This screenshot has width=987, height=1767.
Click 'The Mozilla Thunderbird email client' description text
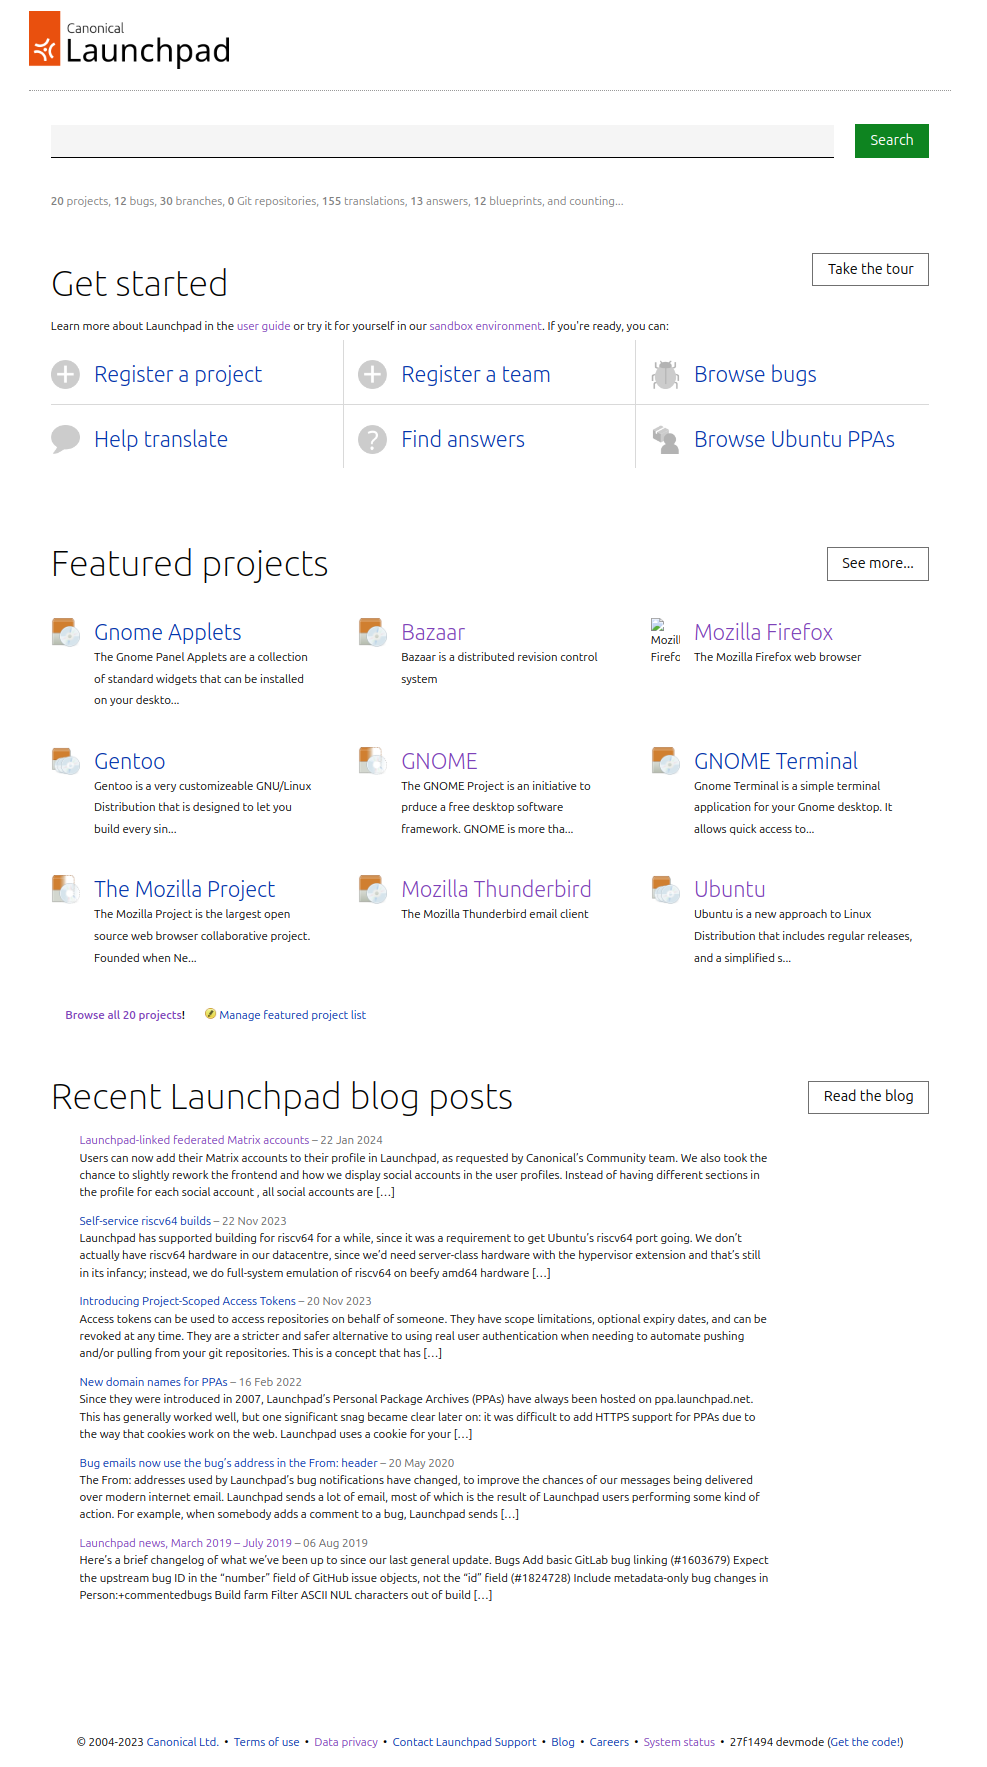[495, 914]
